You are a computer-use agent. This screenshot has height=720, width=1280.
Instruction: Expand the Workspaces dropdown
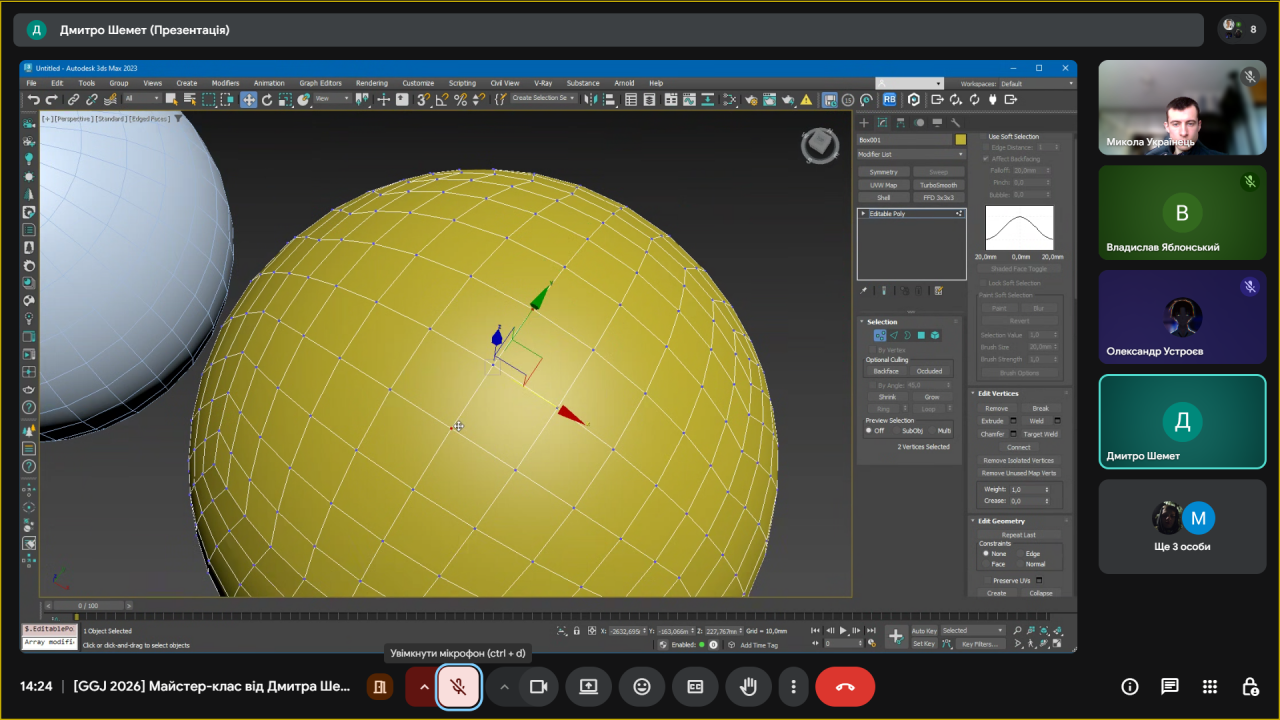coord(1036,83)
